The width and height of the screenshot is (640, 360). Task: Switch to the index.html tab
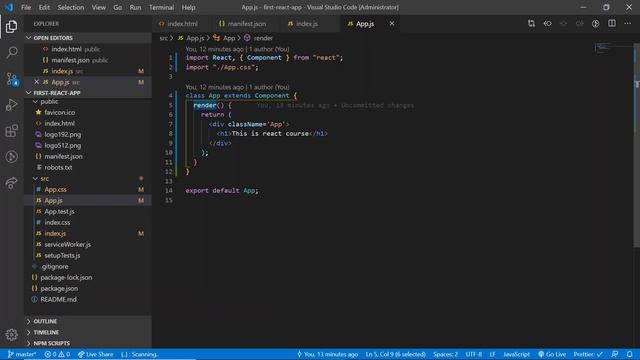coord(182,24)
